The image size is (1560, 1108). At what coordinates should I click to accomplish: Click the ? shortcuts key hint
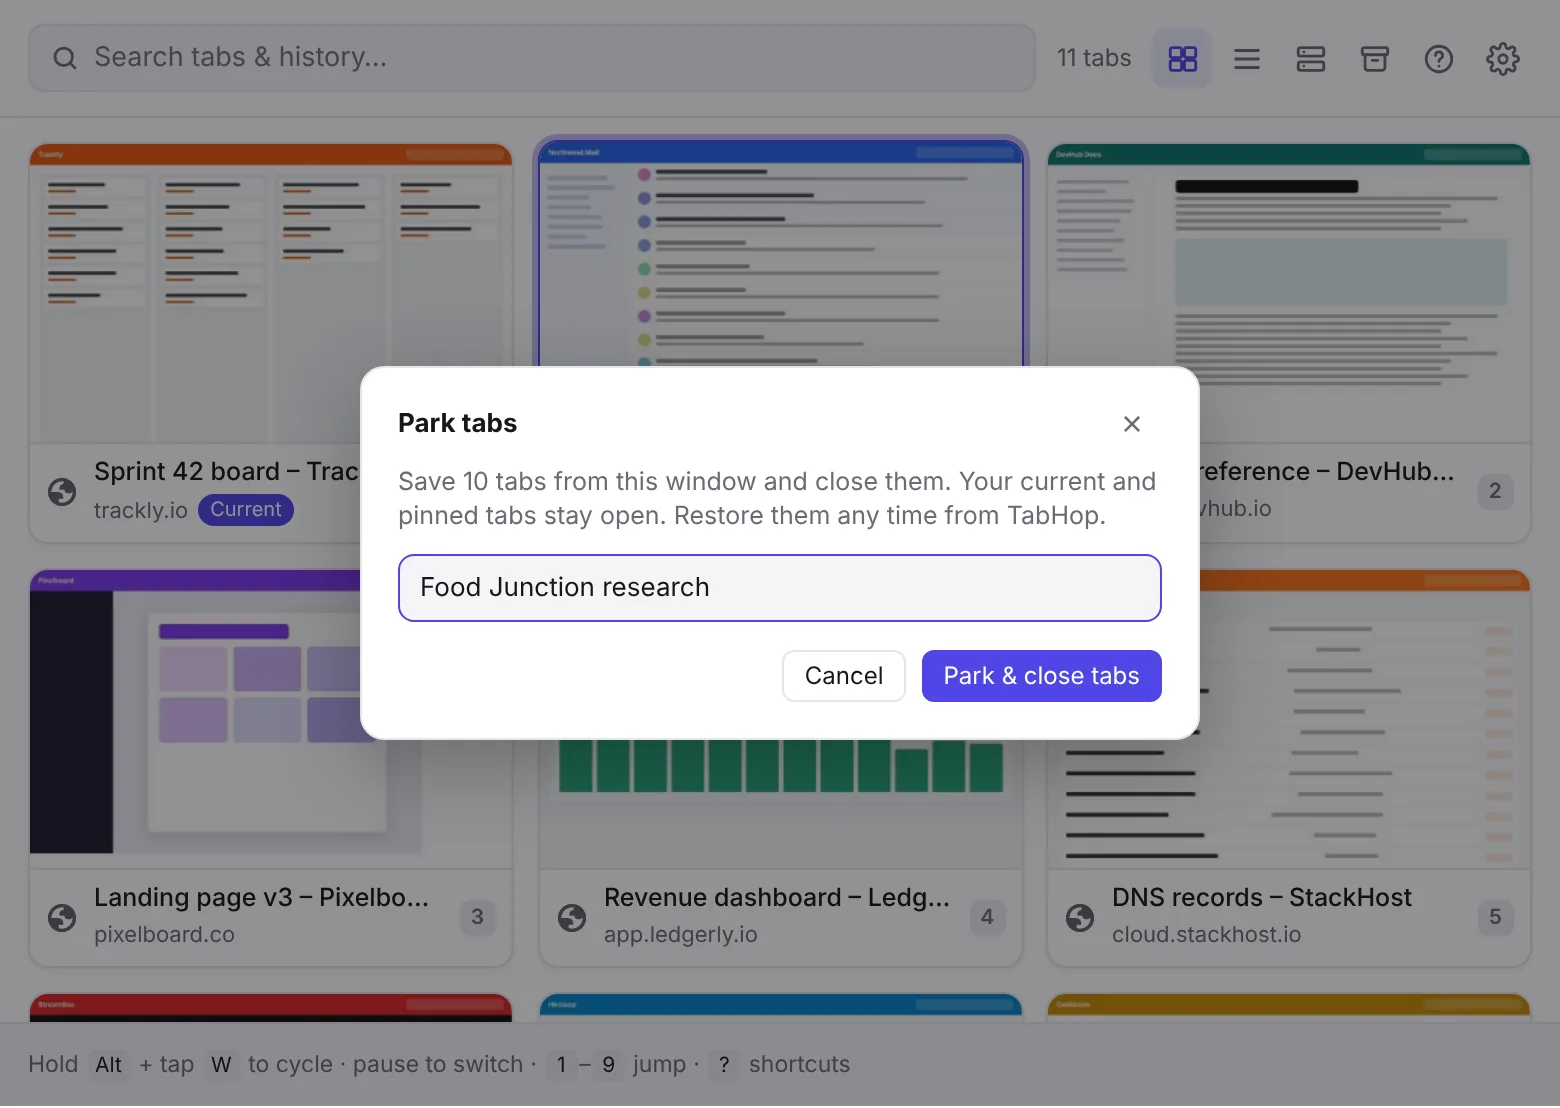pyautogui.click(x=724, y=1065)
